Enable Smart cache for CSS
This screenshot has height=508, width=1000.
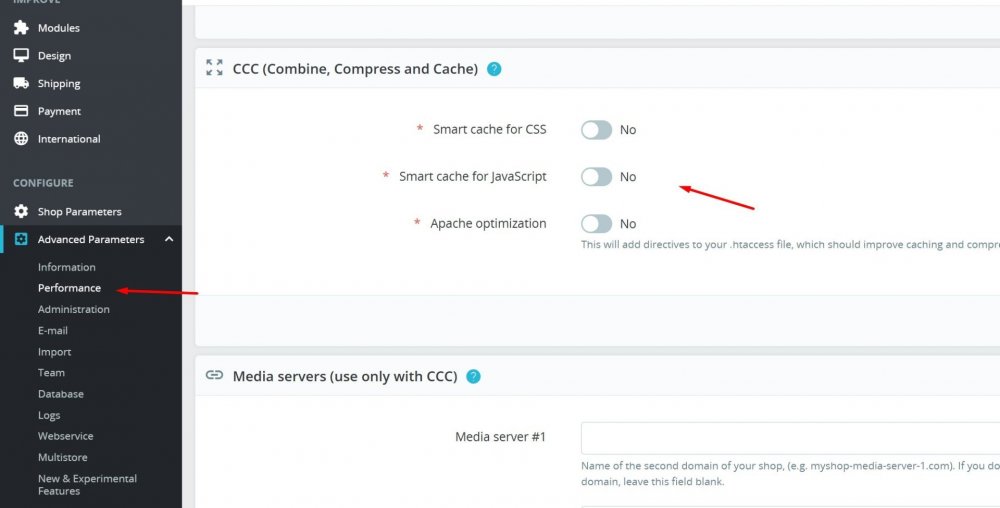point(596,130)
